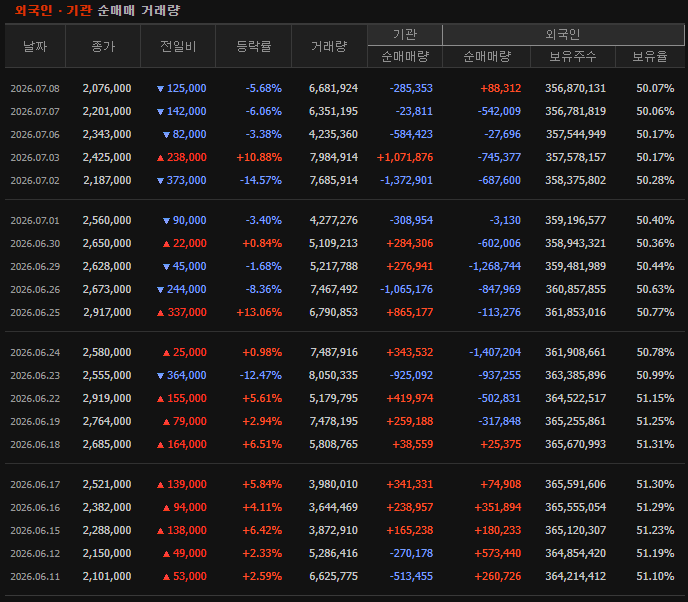Click institution net value +1,071,876
The image size is (688, 602).
(x=405, y=157)
